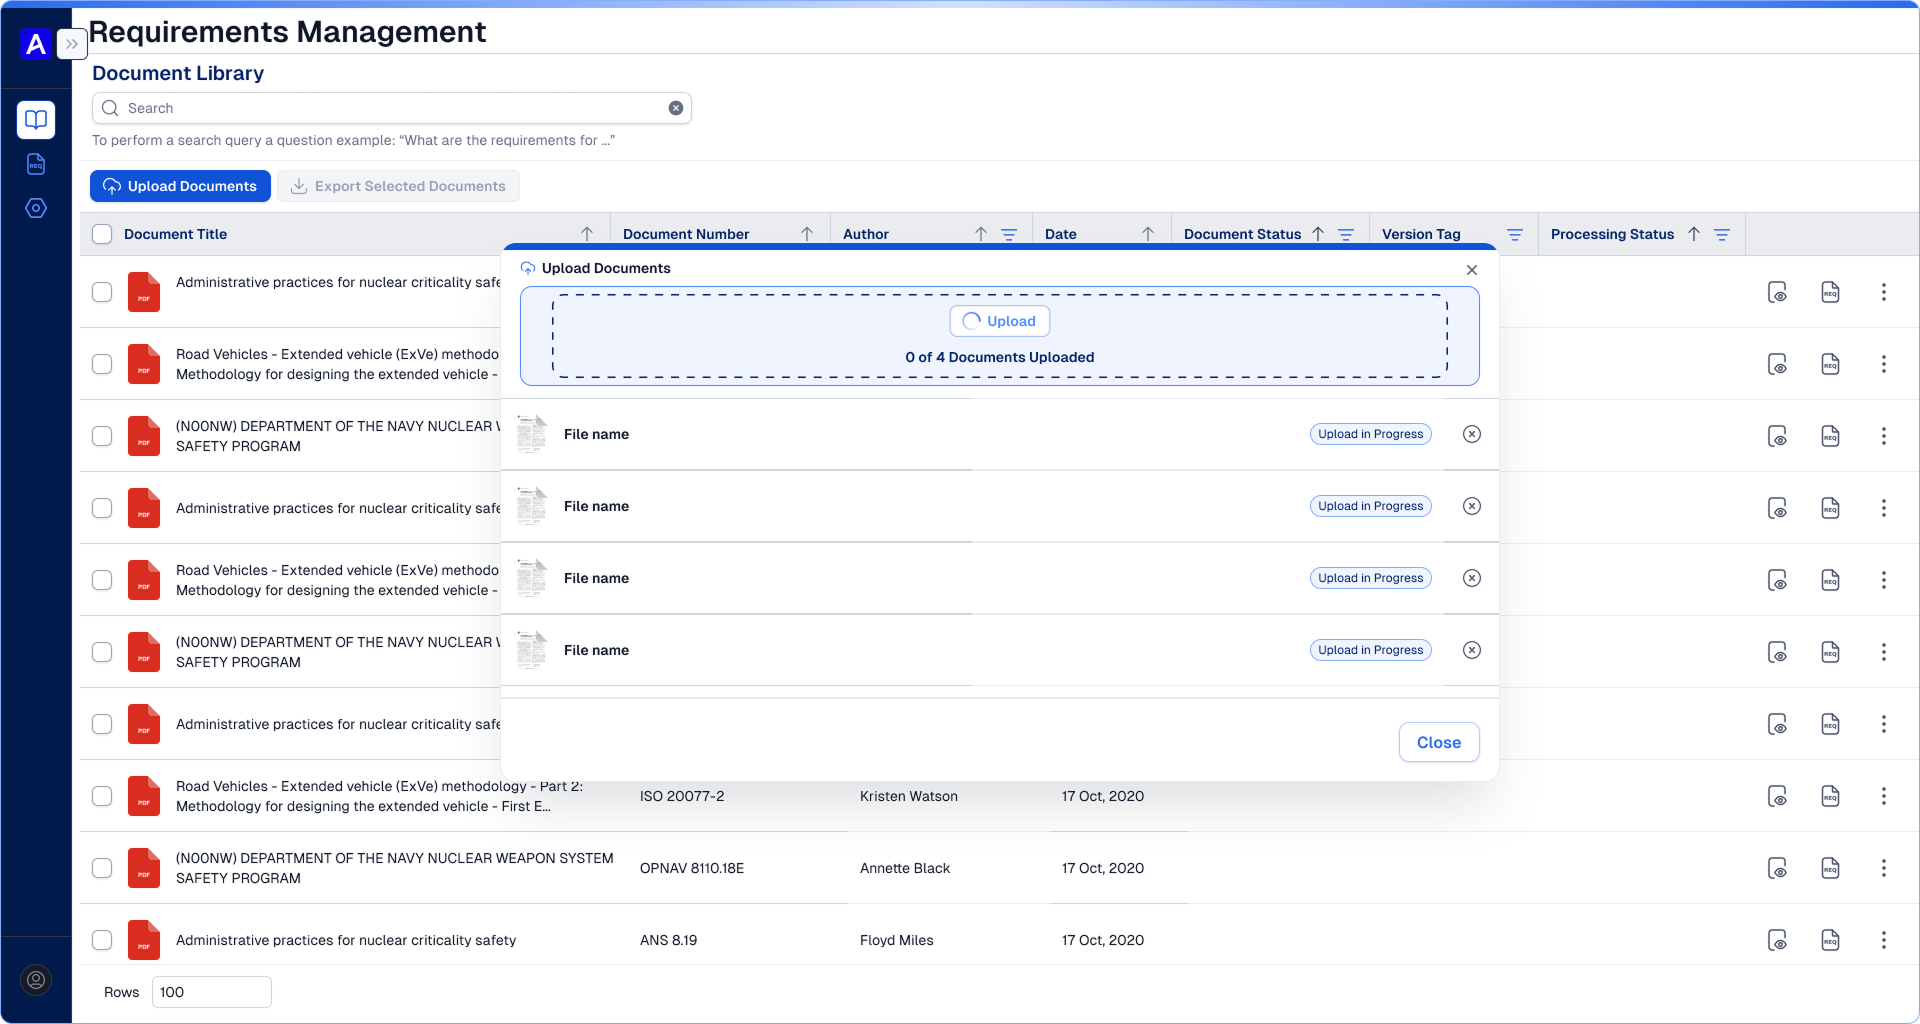Preview the OPNAV 8110.18E document

pyautogui.click(x=1777, y=868)
